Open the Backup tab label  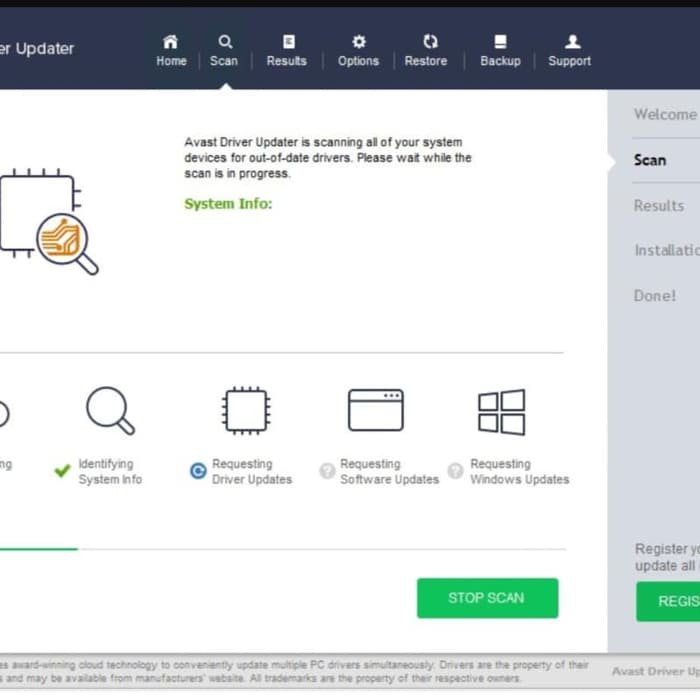click(500, 61)
